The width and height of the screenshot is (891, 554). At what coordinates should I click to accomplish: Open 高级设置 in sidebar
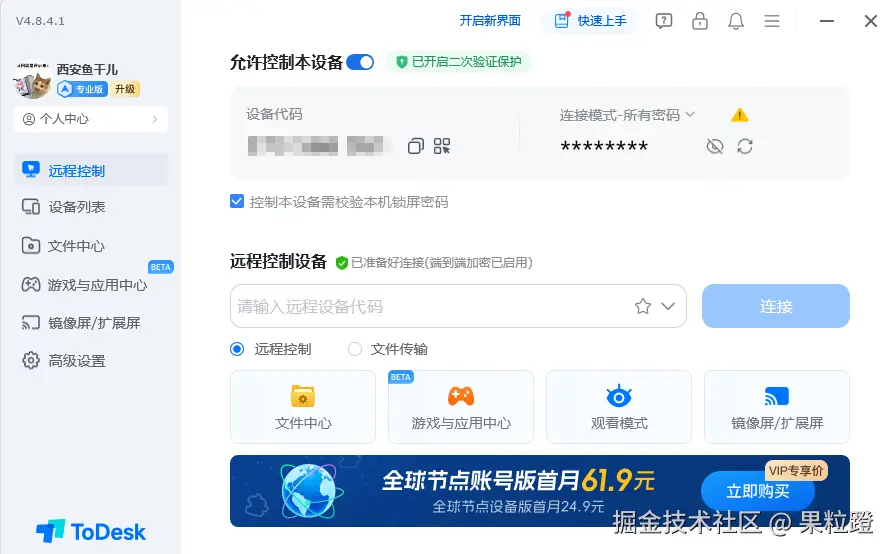91,361
